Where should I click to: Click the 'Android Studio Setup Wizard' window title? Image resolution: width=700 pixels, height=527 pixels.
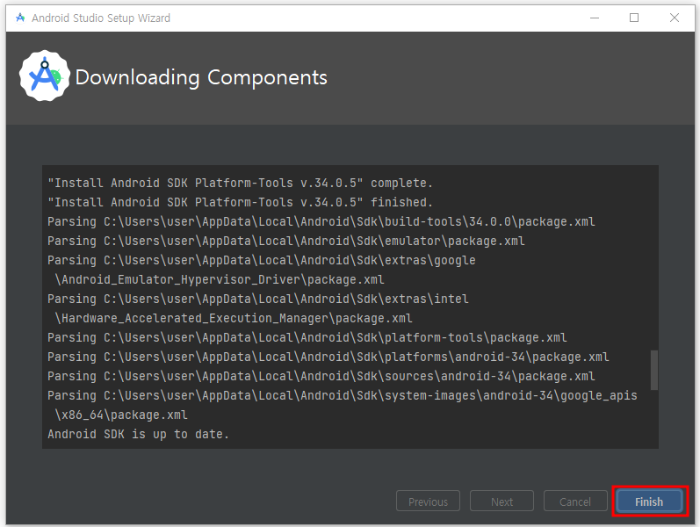(x=101, y=18)
